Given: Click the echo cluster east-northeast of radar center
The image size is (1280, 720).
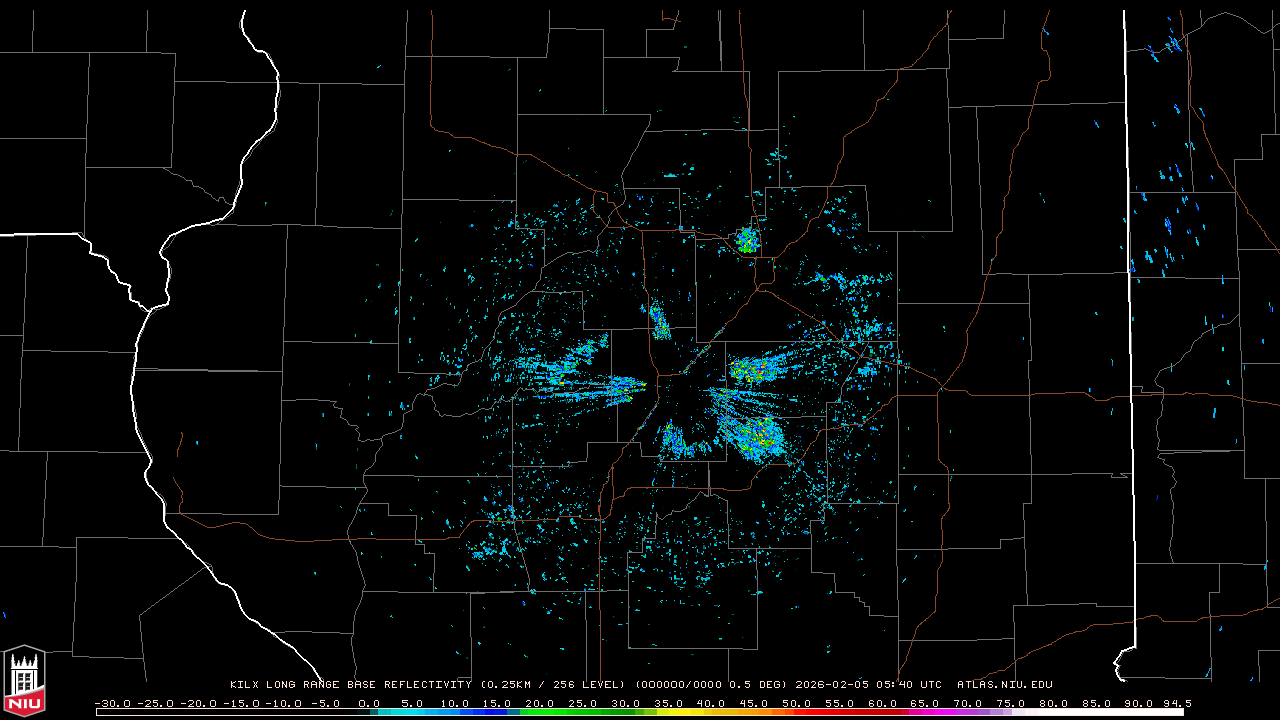Looking at the screenshot, I should click(757, 370).
